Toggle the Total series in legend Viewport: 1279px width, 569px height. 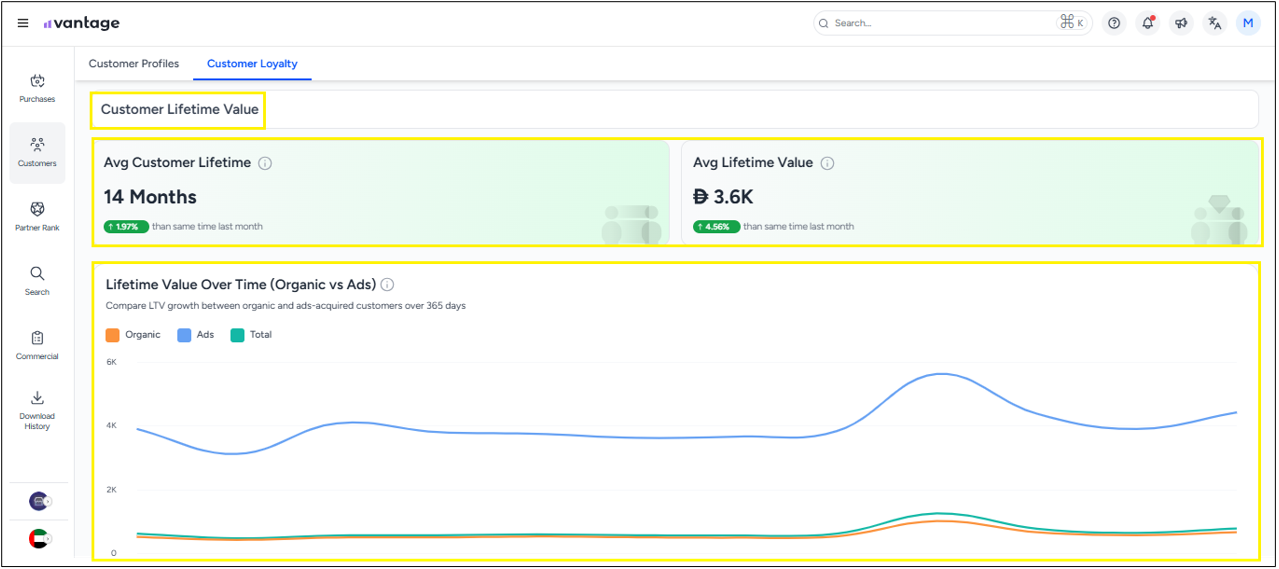[x=251, y=335]
